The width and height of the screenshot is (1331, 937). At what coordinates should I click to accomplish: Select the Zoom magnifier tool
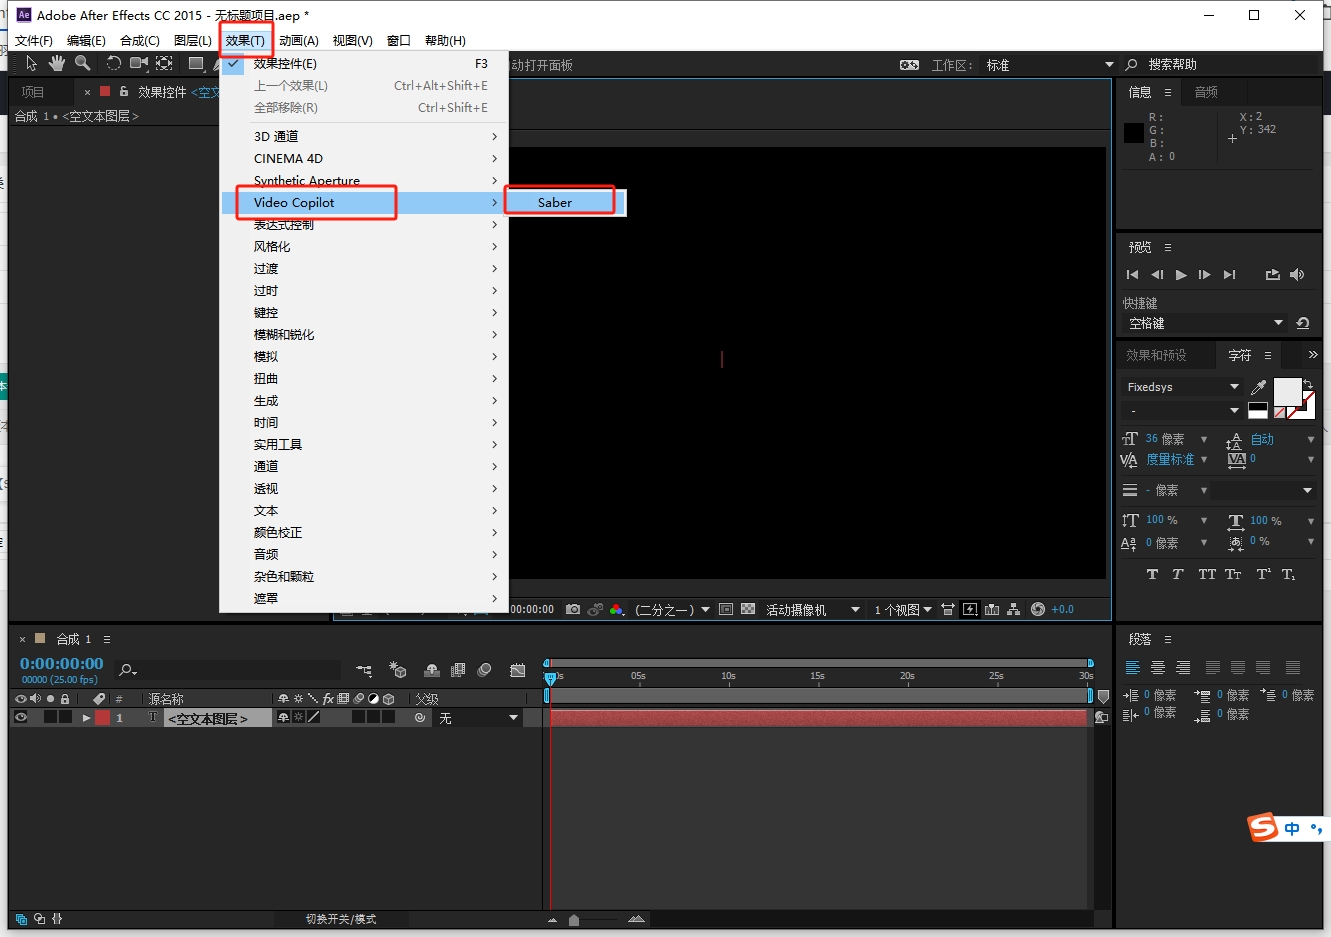(x=83, y=64)
